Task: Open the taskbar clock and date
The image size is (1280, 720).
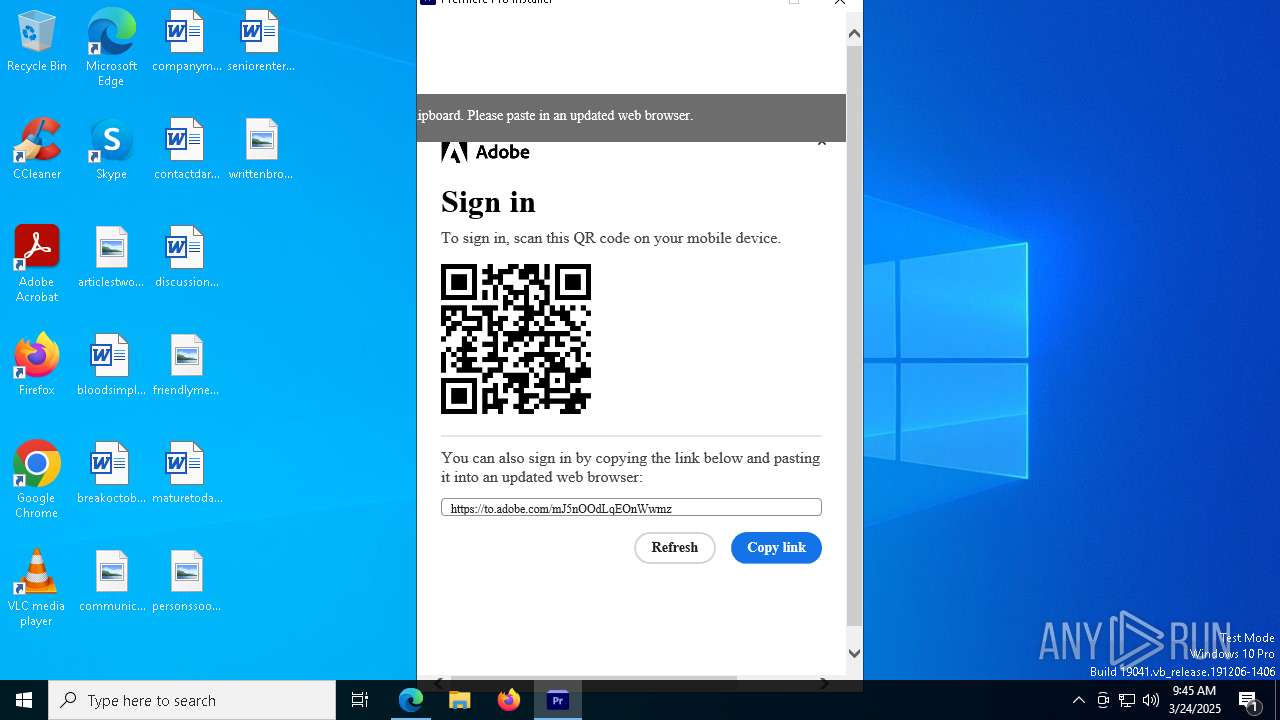Action: pos(1194,700)
